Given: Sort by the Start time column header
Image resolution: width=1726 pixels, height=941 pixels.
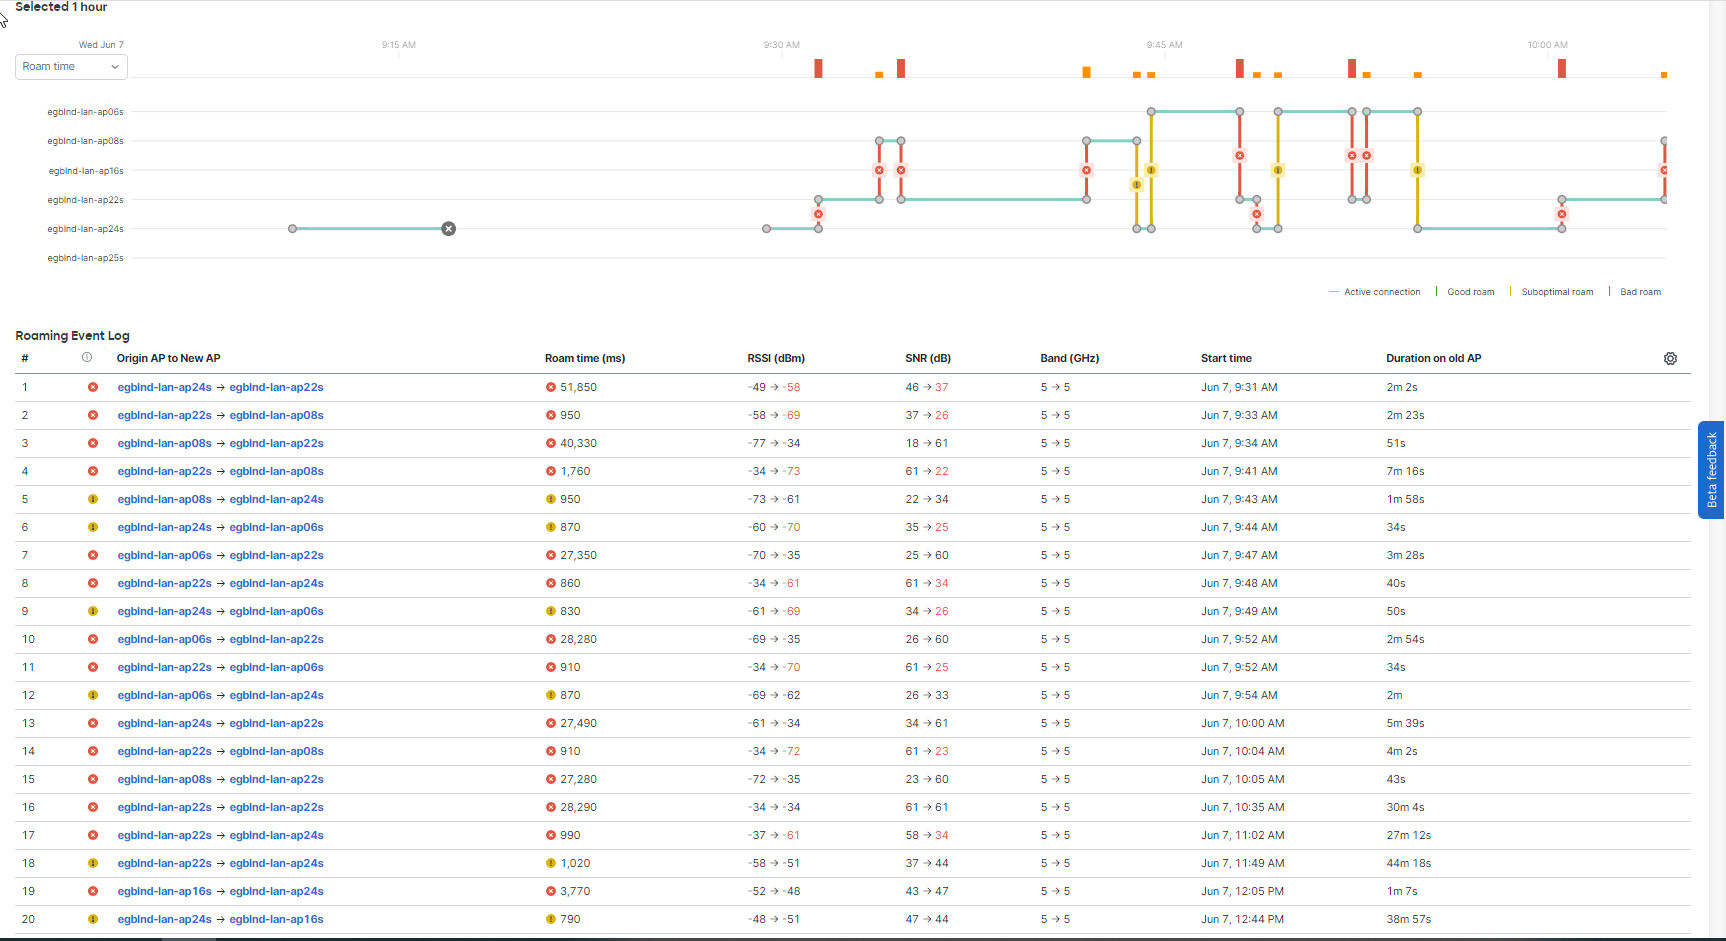Looking at the screenshot, I should pos(1226,357).
